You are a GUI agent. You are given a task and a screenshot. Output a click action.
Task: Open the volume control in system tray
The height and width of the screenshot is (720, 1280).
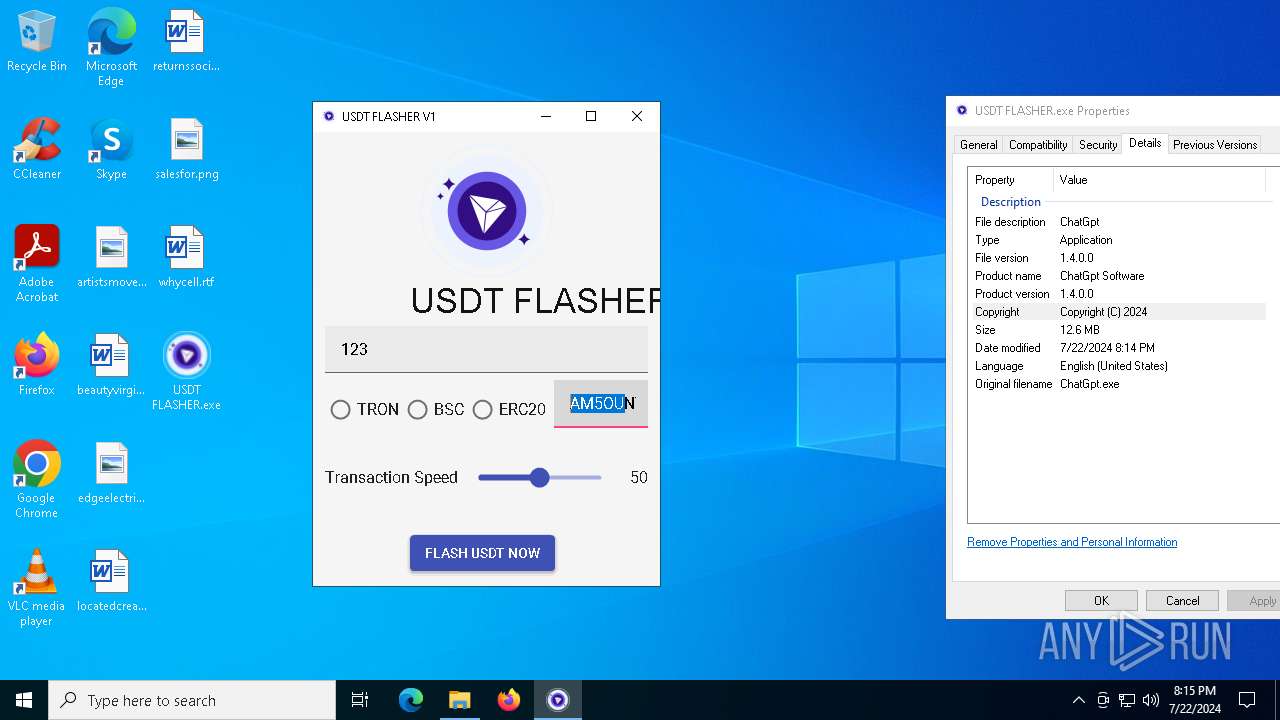[x=1151, y=700]
